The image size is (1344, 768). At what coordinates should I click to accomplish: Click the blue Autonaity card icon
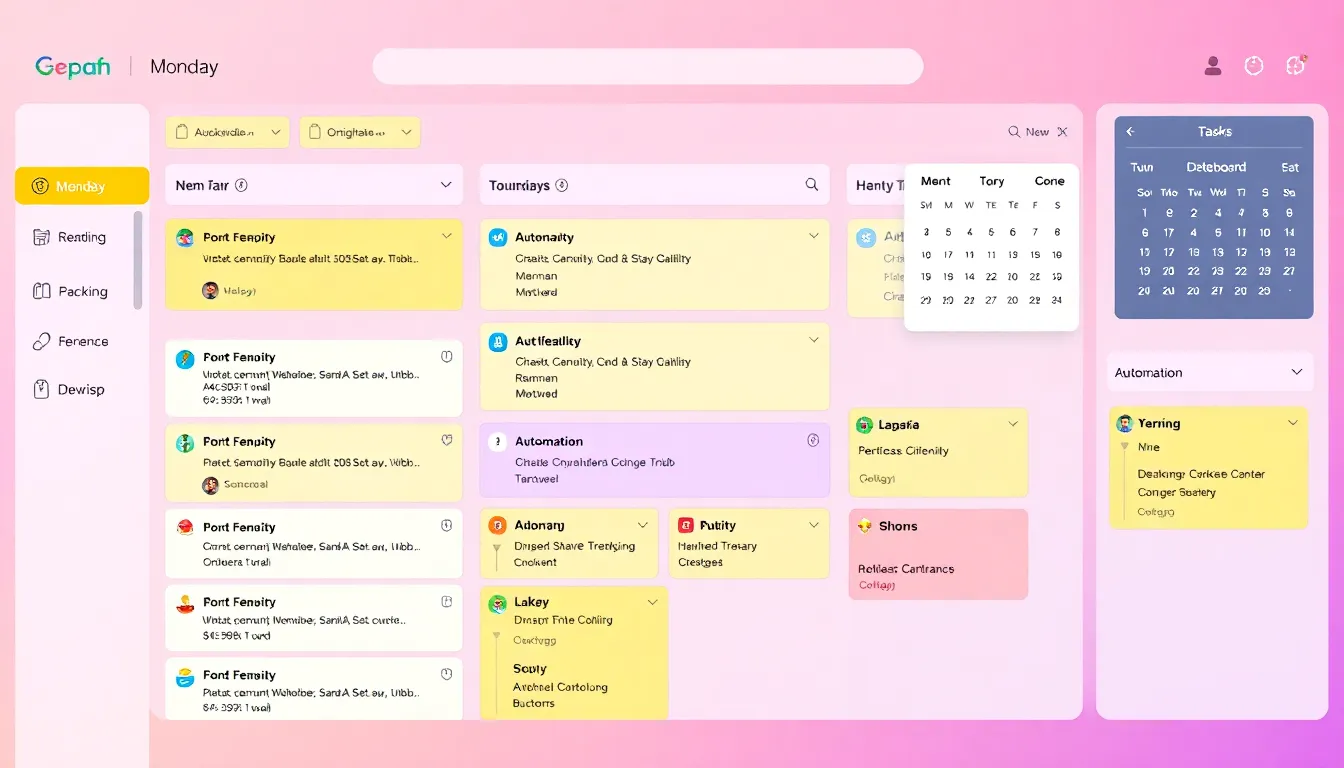pos(498,237)
